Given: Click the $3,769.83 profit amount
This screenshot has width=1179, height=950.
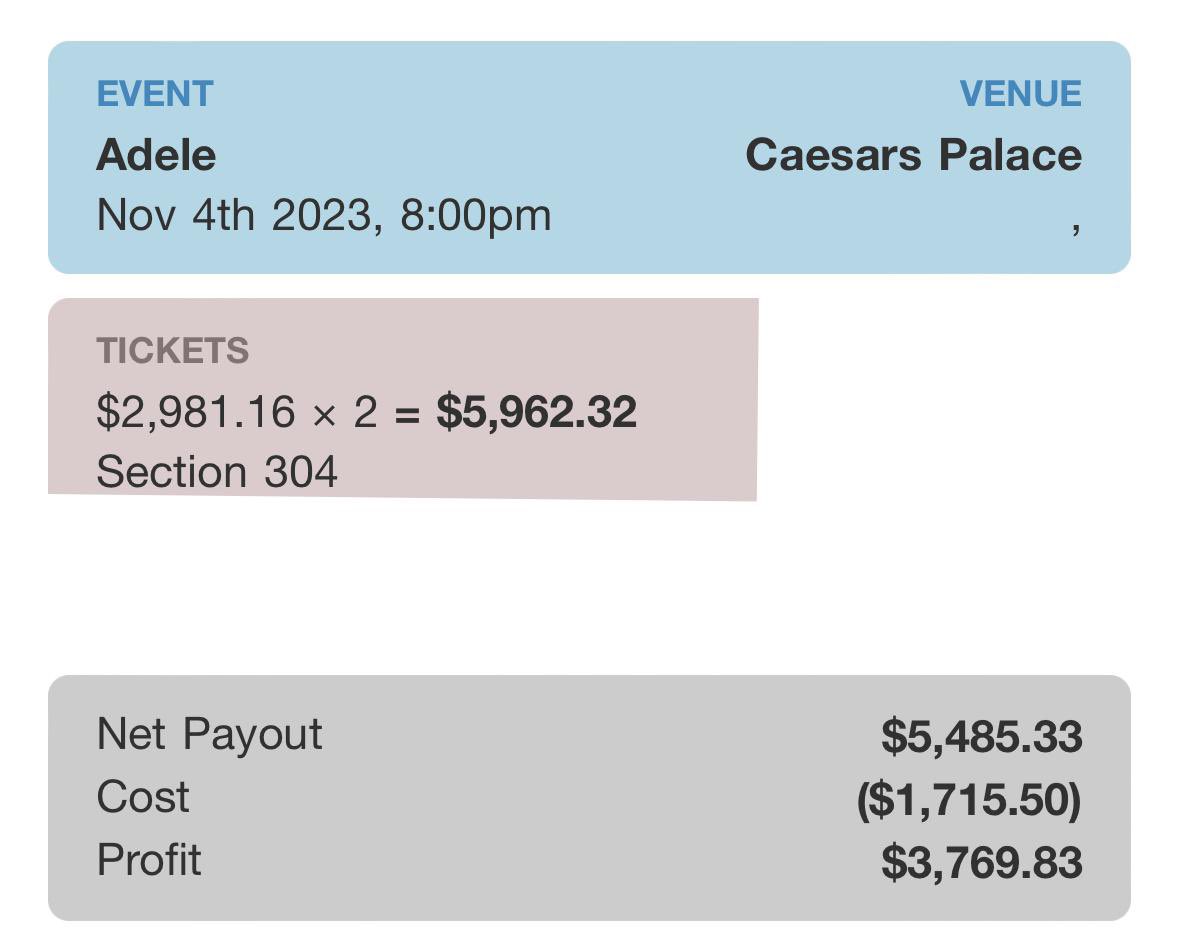Looking at the screenshot, I should pyautogui.click(x=981, y=863).
